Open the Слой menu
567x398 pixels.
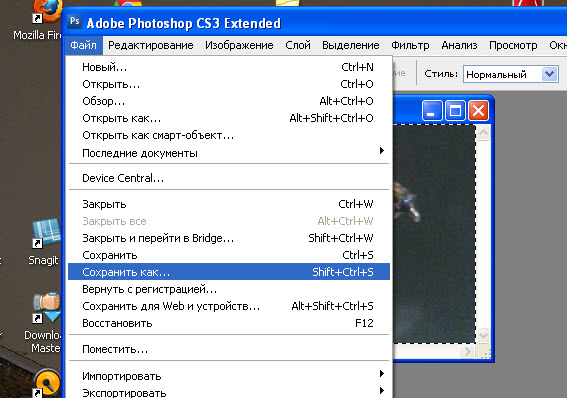coord(298,46)
